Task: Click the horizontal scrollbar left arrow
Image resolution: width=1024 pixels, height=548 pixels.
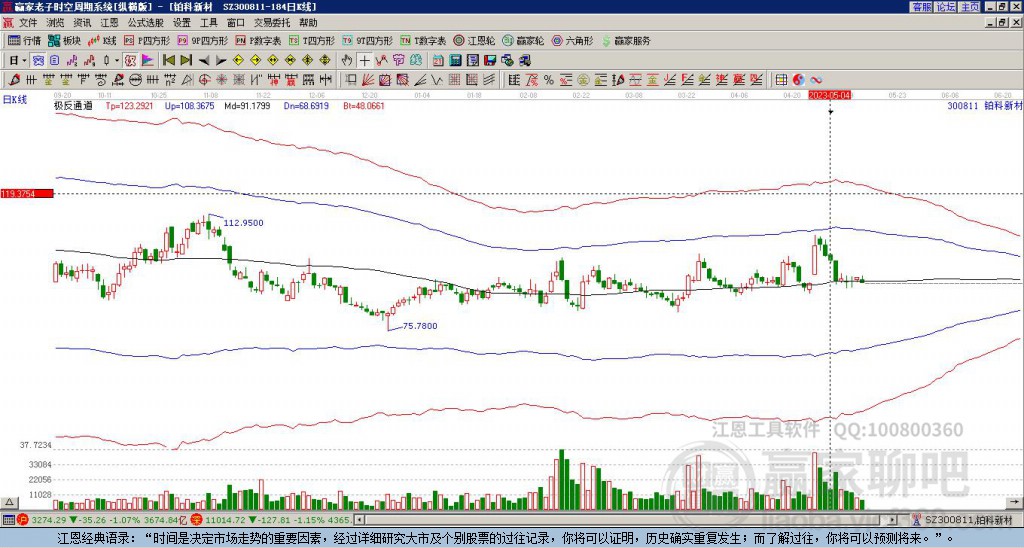Action: [358, 520]
